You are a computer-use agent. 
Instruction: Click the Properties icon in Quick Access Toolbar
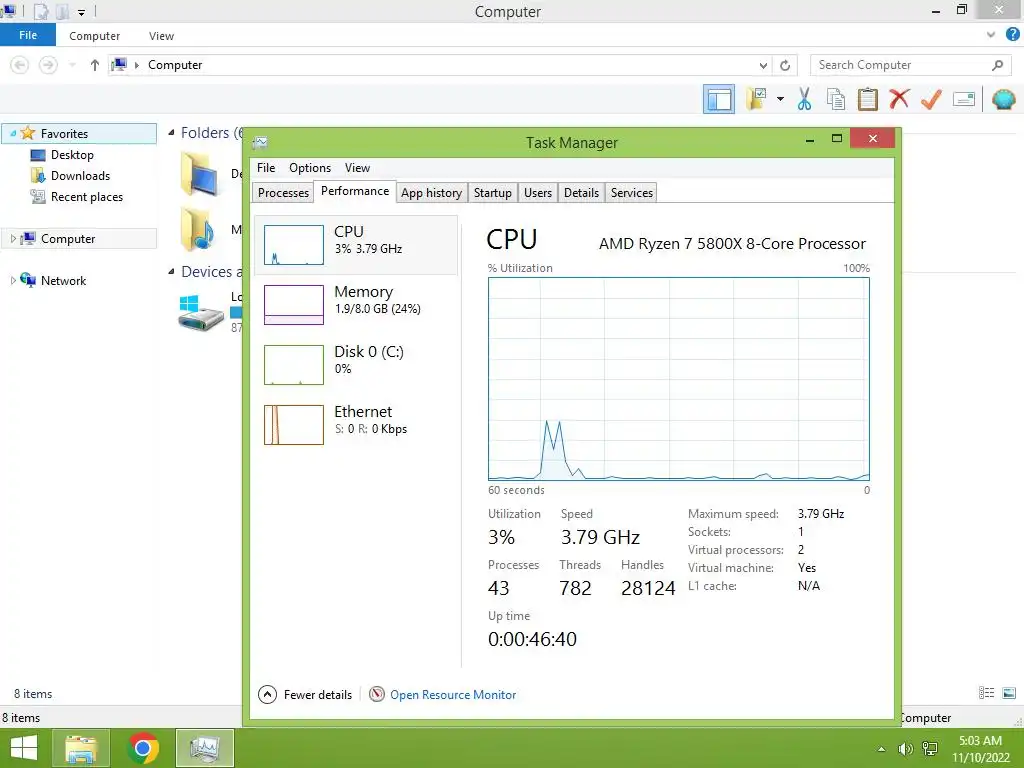point(40,11)
